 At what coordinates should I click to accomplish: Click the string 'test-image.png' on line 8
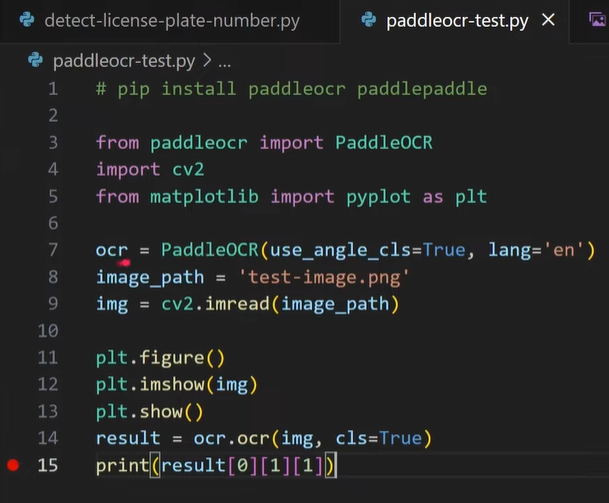tap(324, 278)
